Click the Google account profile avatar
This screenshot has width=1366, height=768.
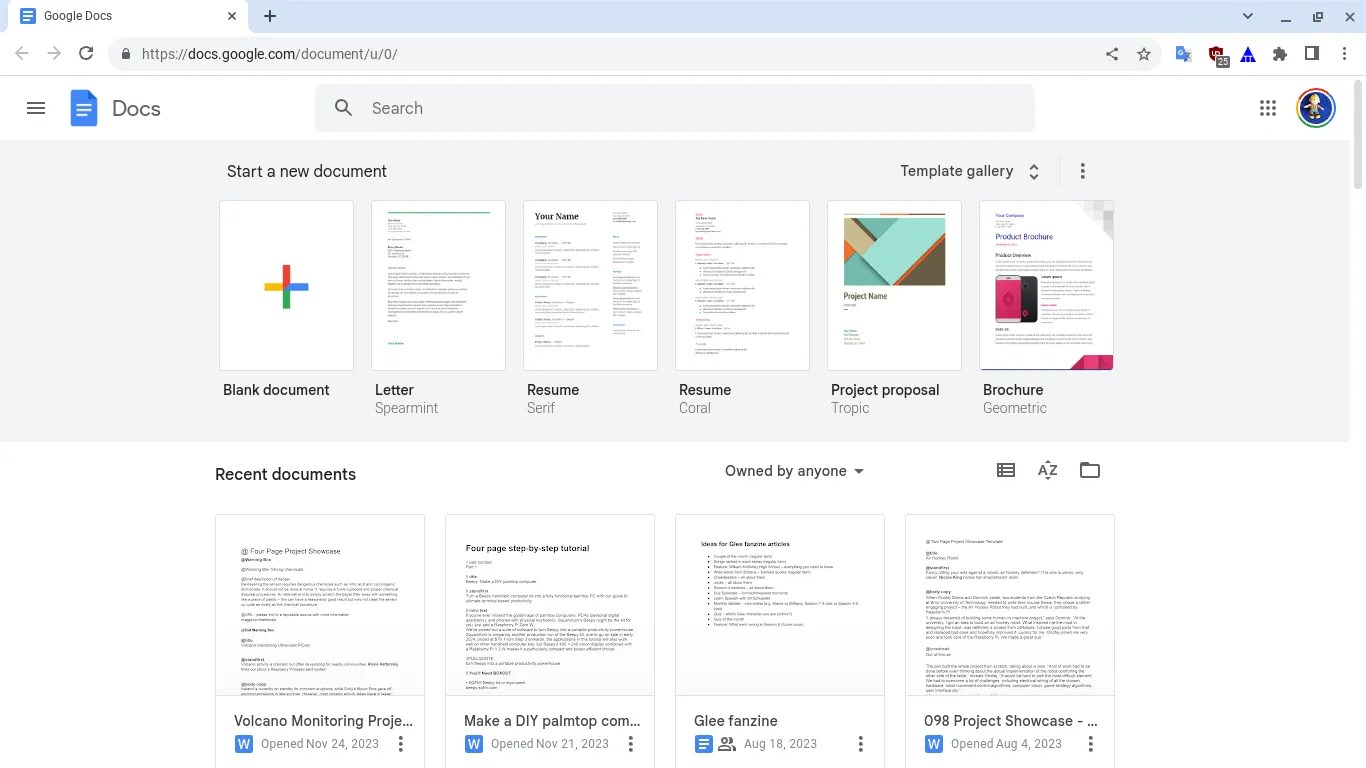1315,108
